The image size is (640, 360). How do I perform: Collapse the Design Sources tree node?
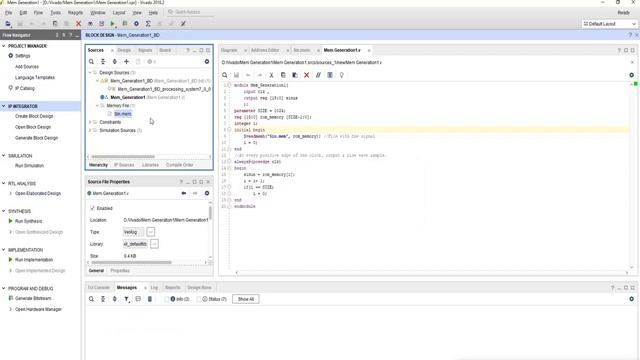(90, 73)
